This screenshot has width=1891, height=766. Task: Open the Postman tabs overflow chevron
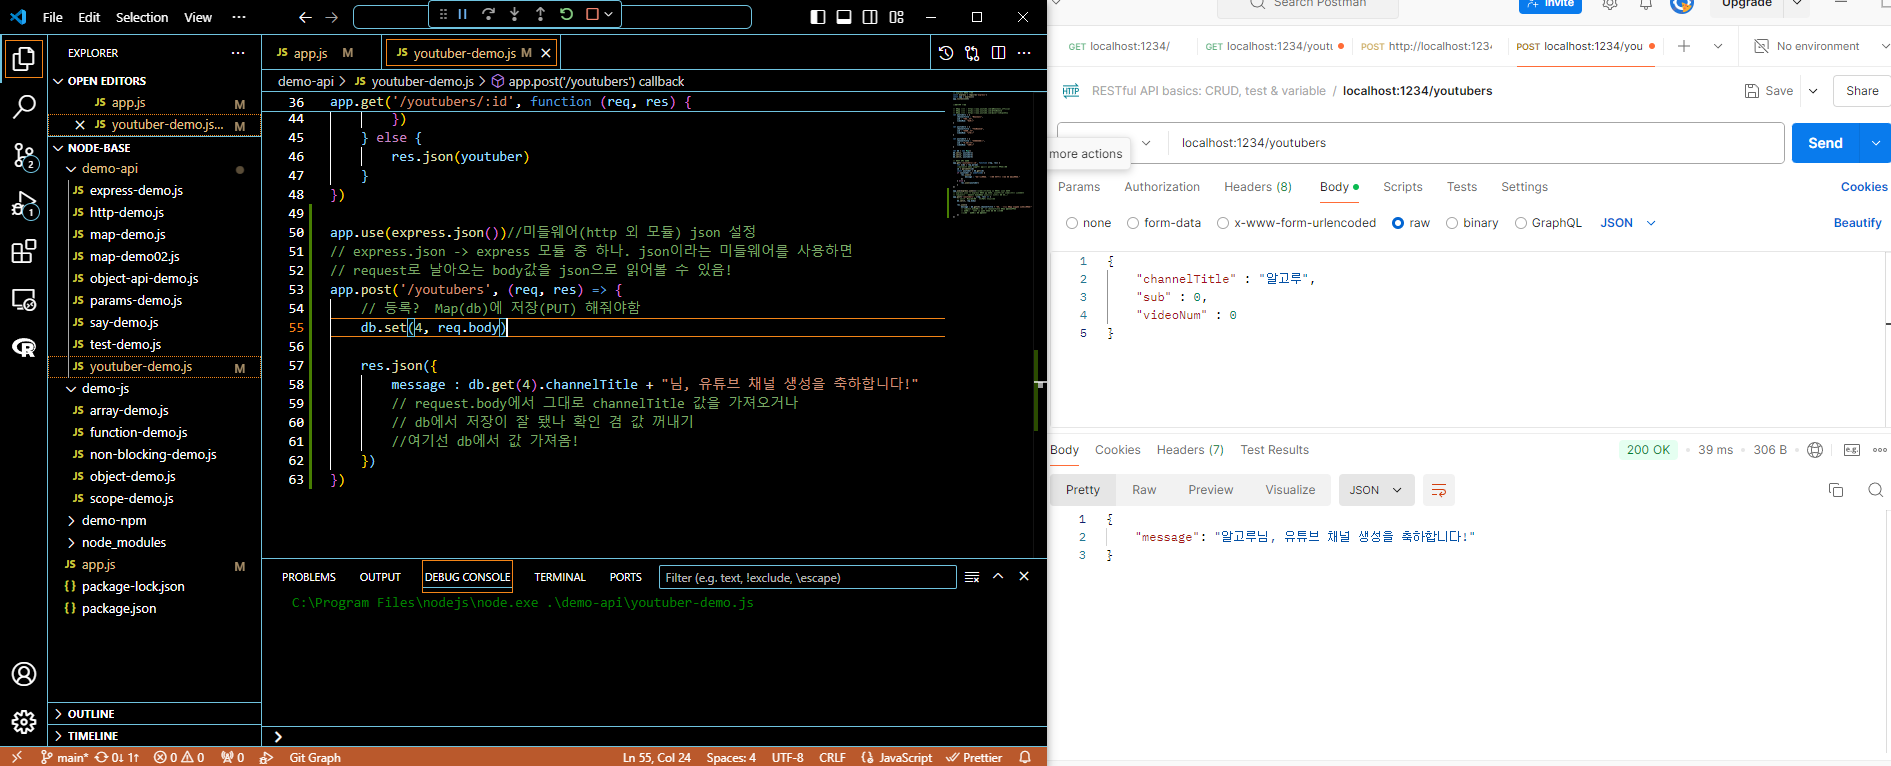click(x=1718, y=46)
